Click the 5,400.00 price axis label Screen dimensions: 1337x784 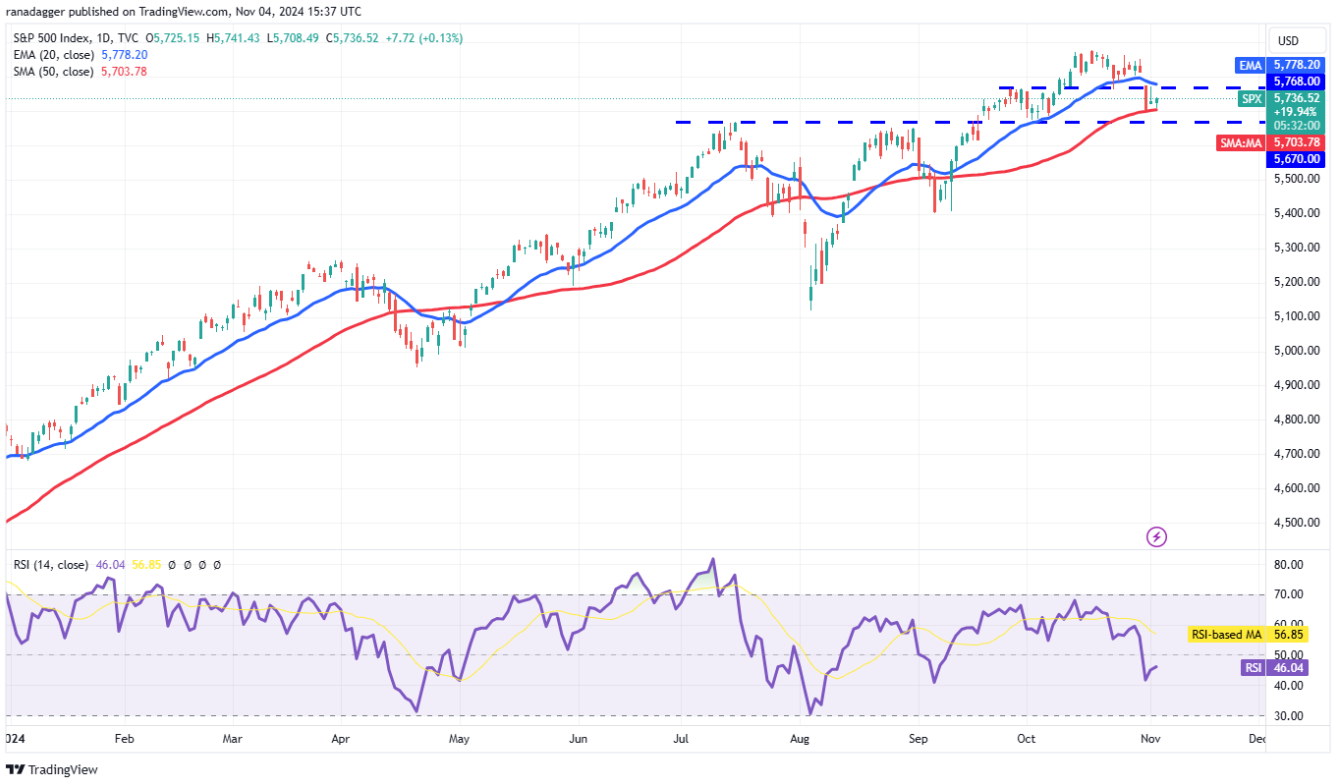[x=1297, y=213]
